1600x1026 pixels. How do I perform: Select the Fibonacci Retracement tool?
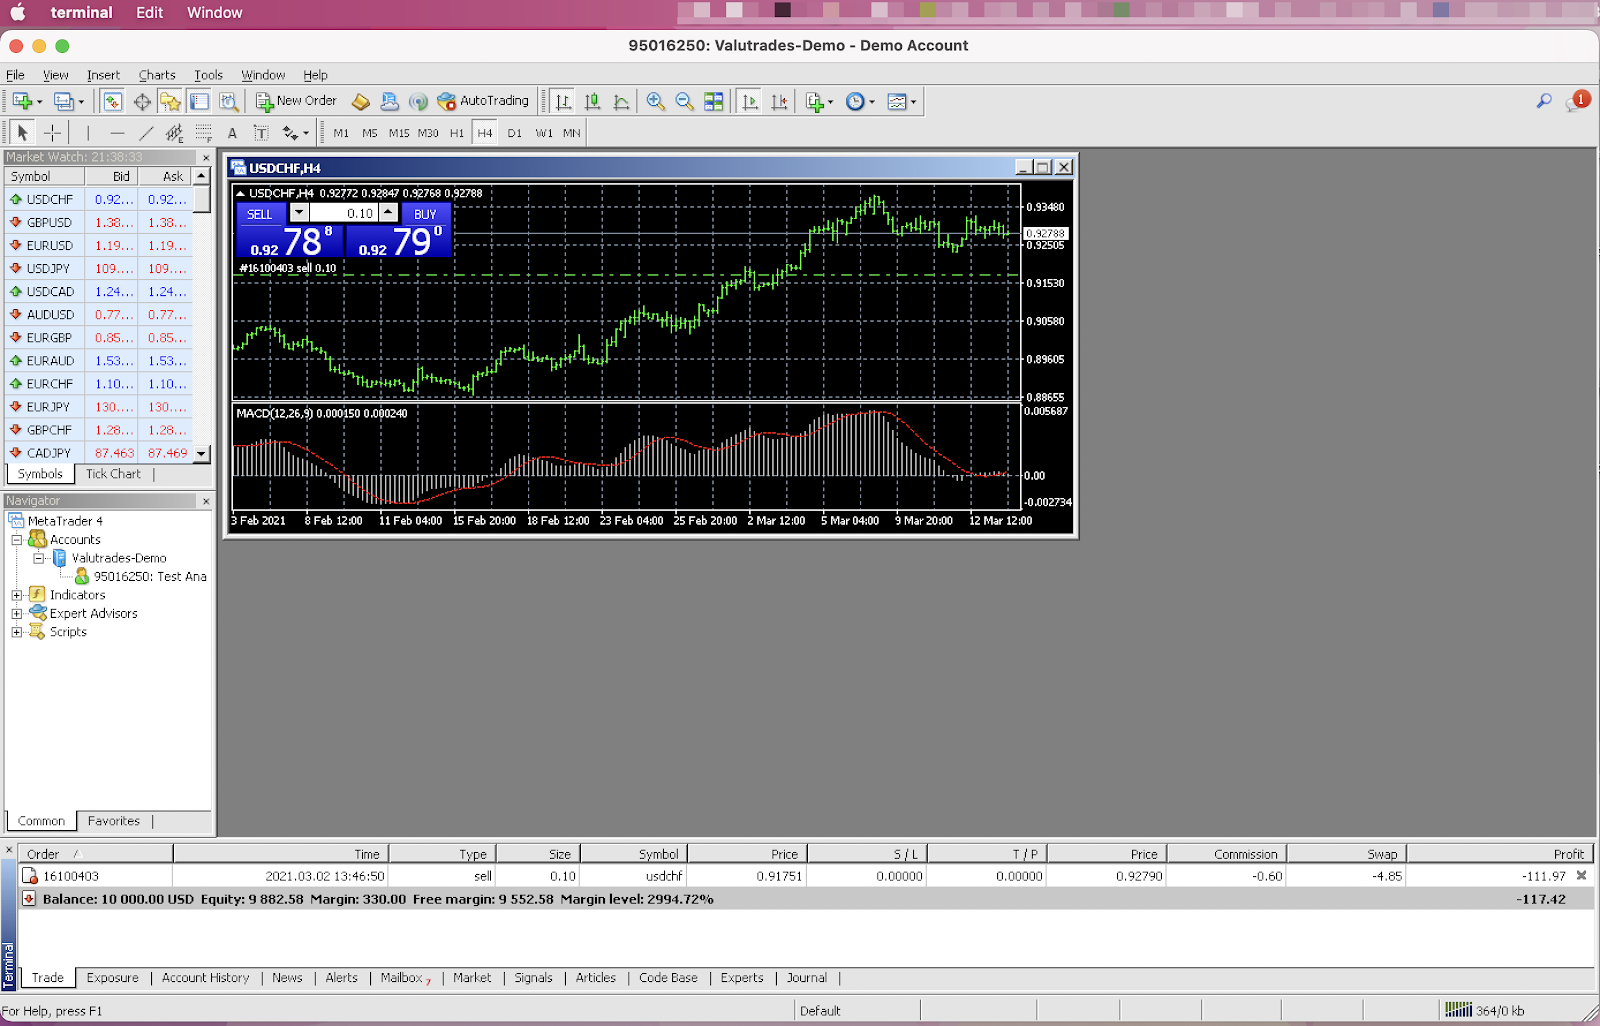pyautogui.click(x=203, y=132)
